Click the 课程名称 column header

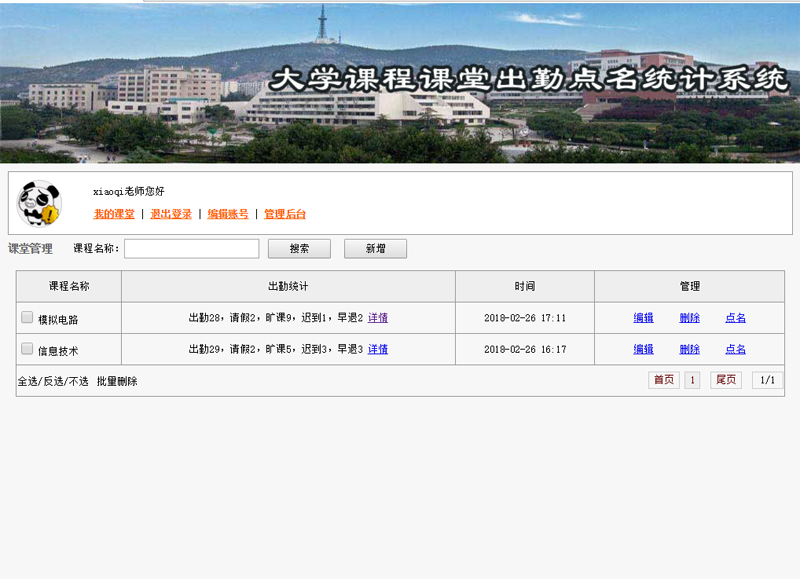[69, 286]
